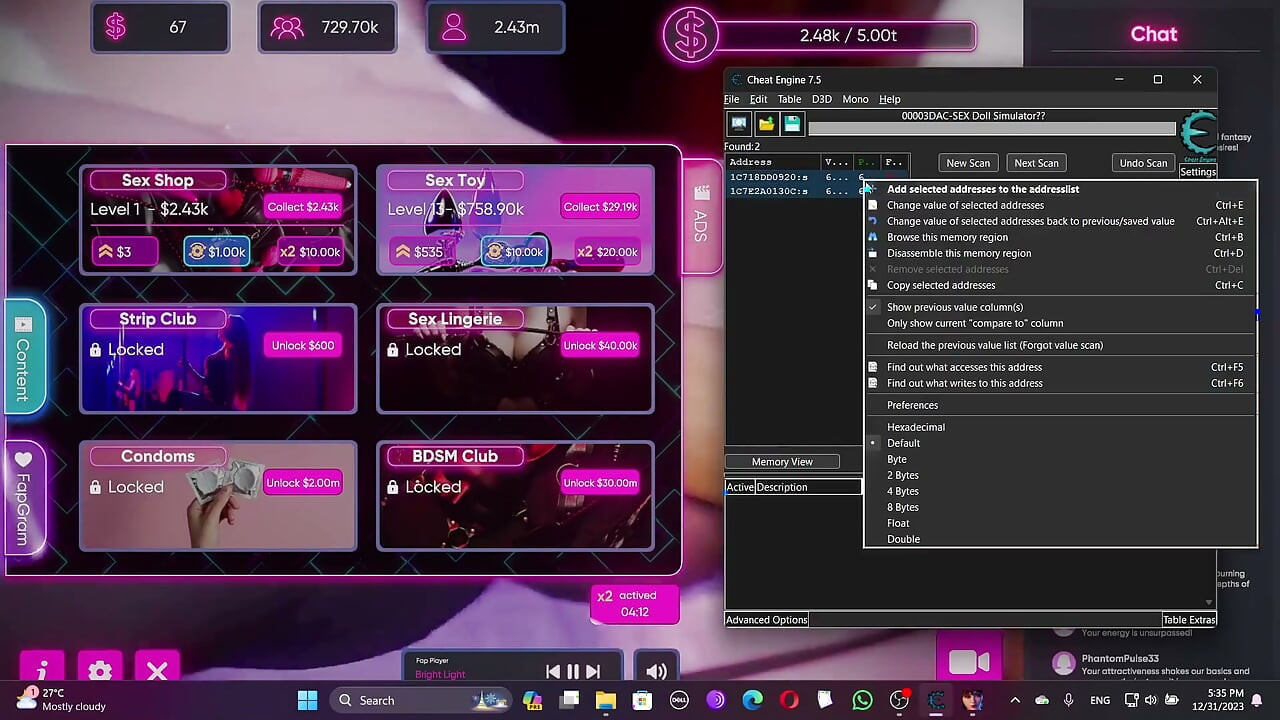The height and width of the screenshot is (720, 1280).
Task: Open the File menu in Cheat Engine
Action: tap(732, 99)
